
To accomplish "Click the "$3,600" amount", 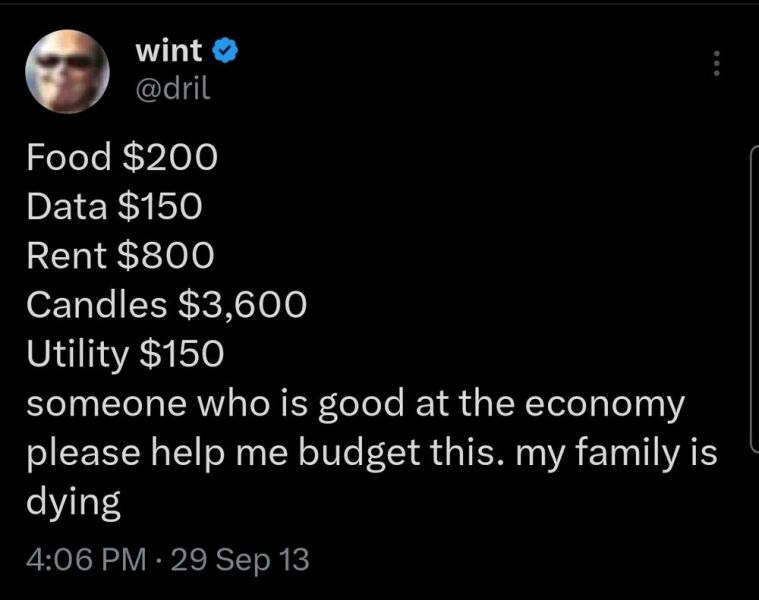I will tap(241, 305).
